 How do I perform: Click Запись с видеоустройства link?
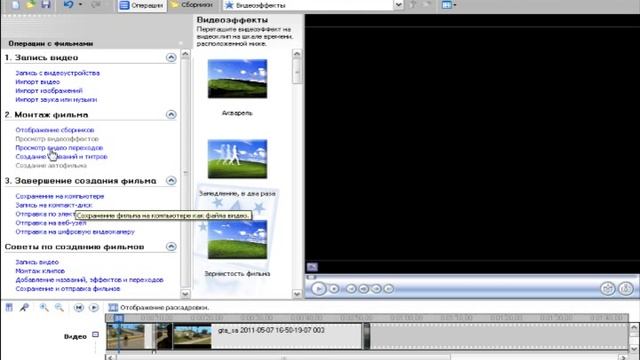point(58,73)
